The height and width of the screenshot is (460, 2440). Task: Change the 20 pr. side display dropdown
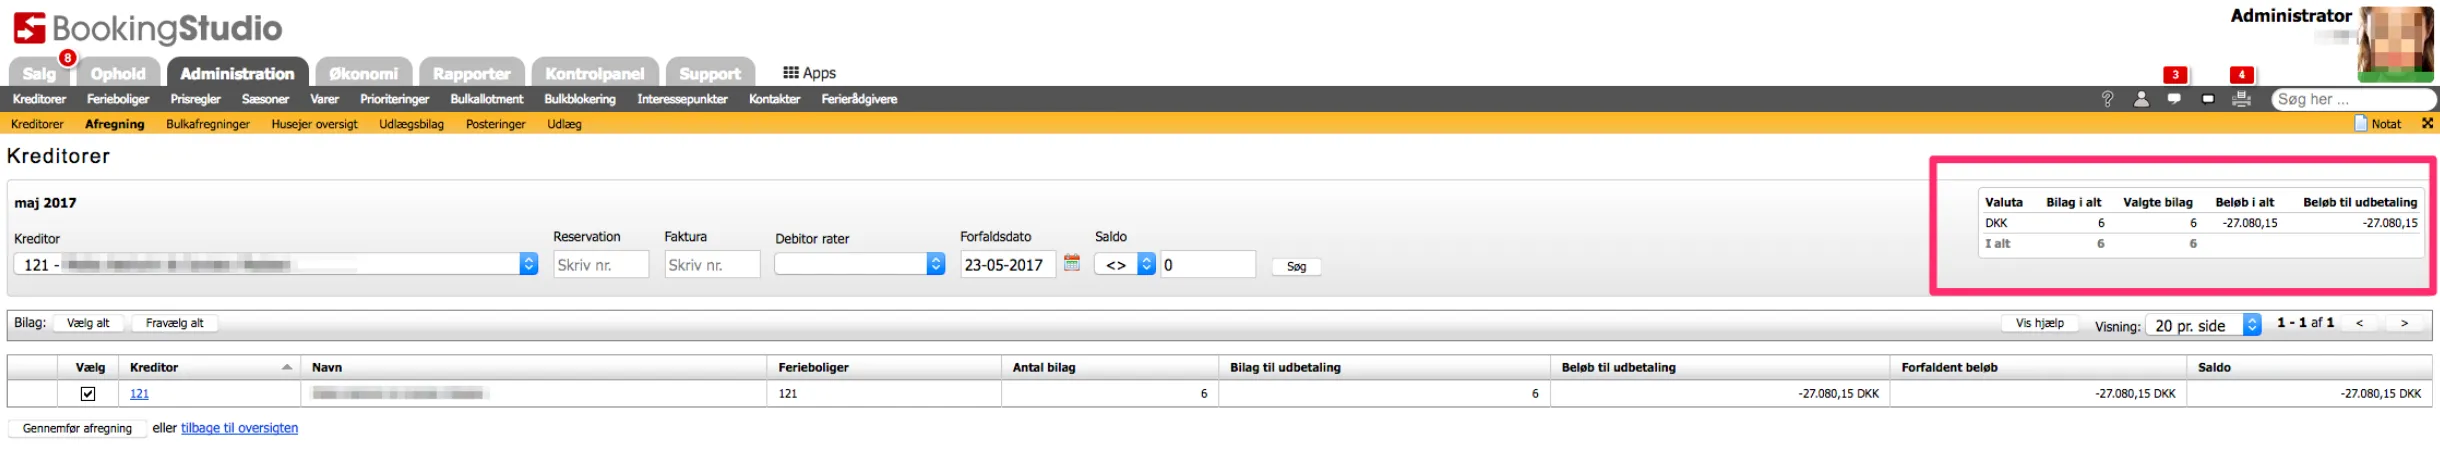pos(2202,325)
